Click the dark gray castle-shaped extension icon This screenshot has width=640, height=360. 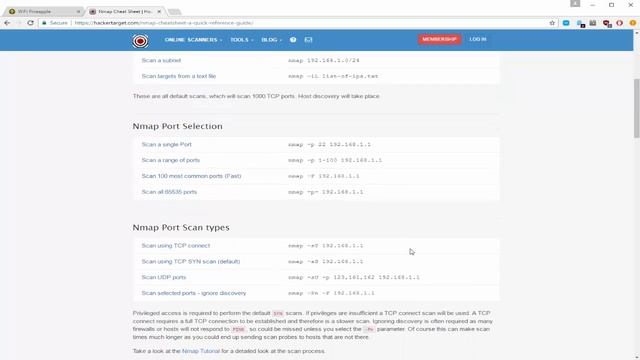coord(593,23)
